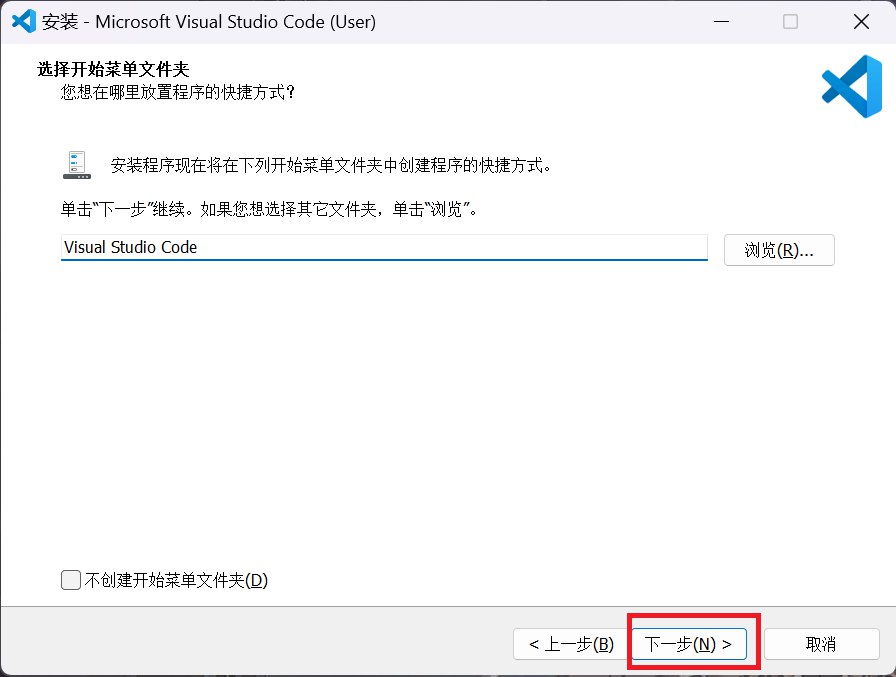
Task: Click the large VS Code logo at top right
Action: click(x=852, y=86)
